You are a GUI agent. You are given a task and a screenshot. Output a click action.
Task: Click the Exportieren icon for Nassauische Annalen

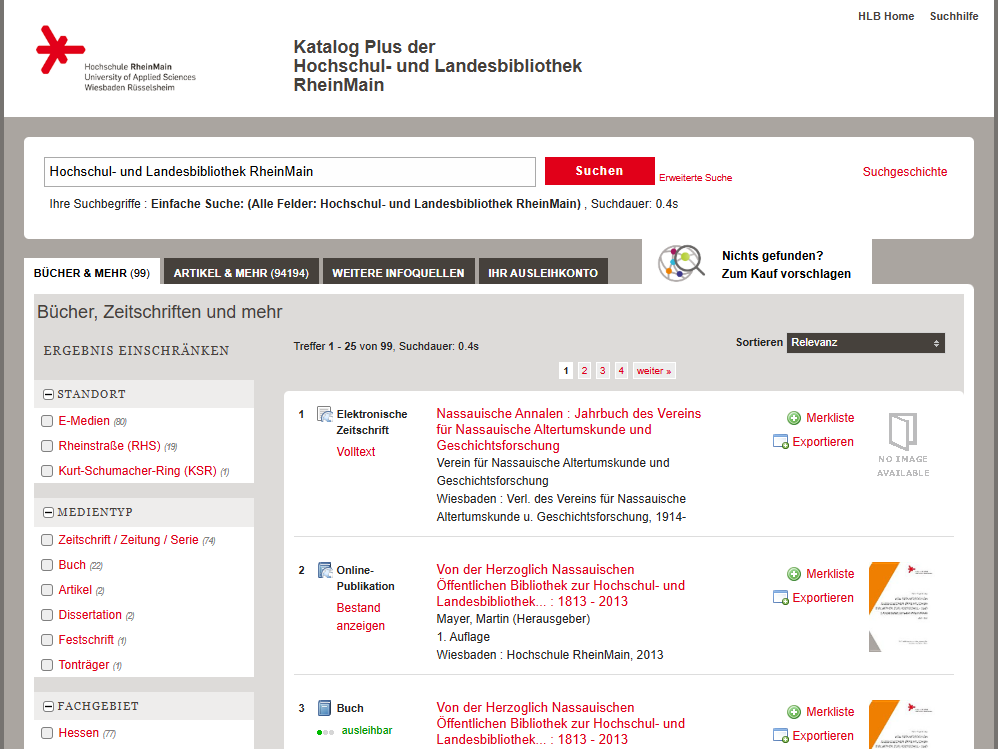click(x=781, y=442)
